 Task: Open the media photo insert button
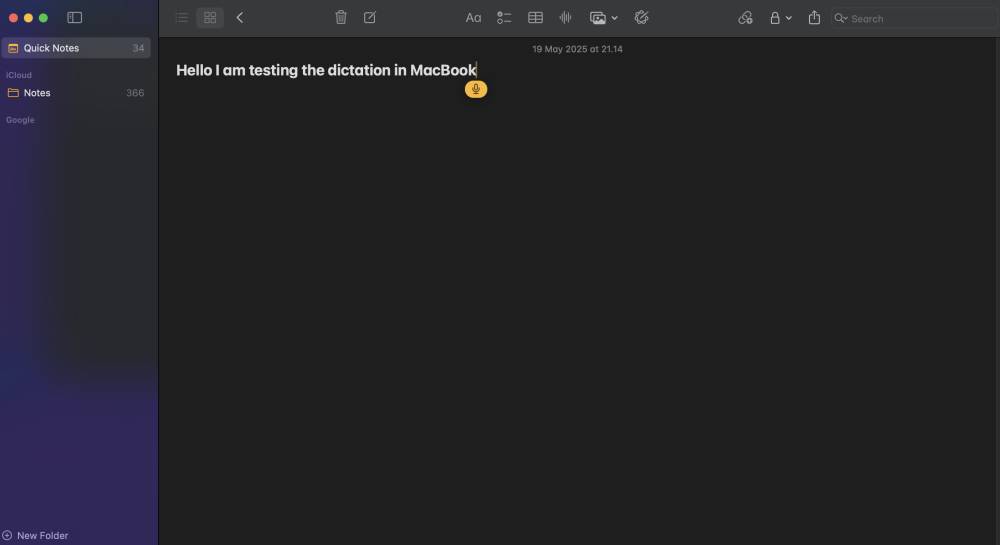coord(598,18)
